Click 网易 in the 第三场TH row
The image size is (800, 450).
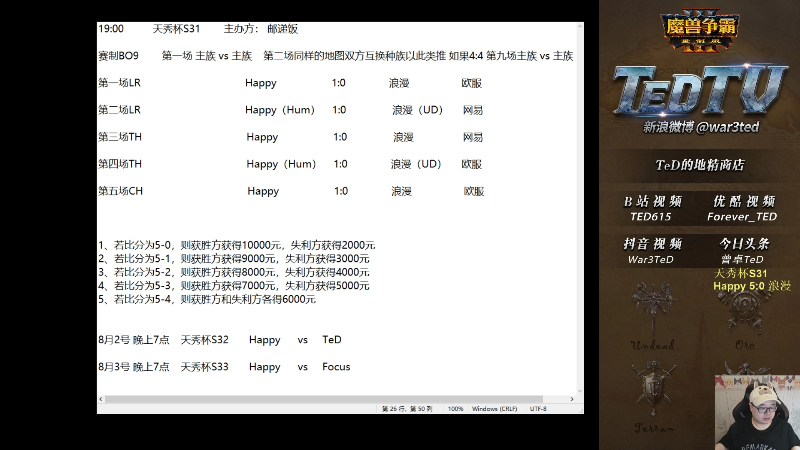click(x=472, y=137)
